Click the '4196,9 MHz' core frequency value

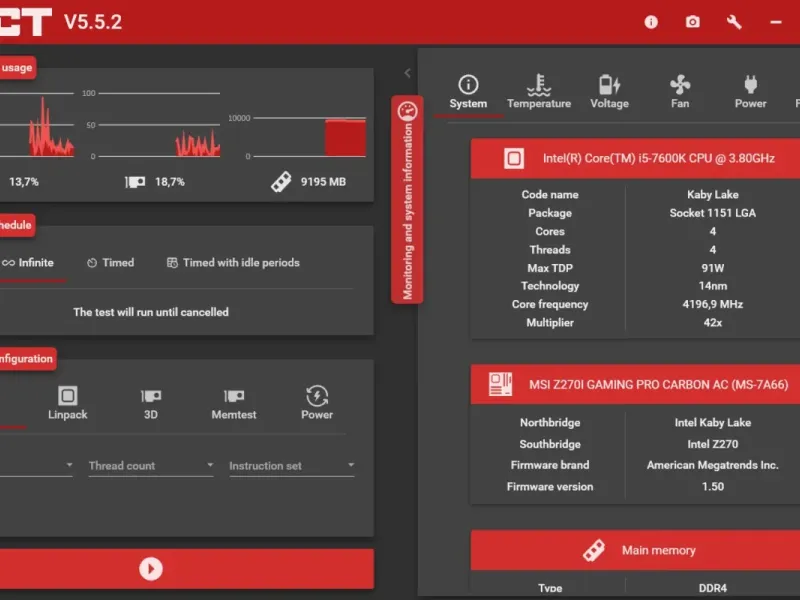coord(712,304)
